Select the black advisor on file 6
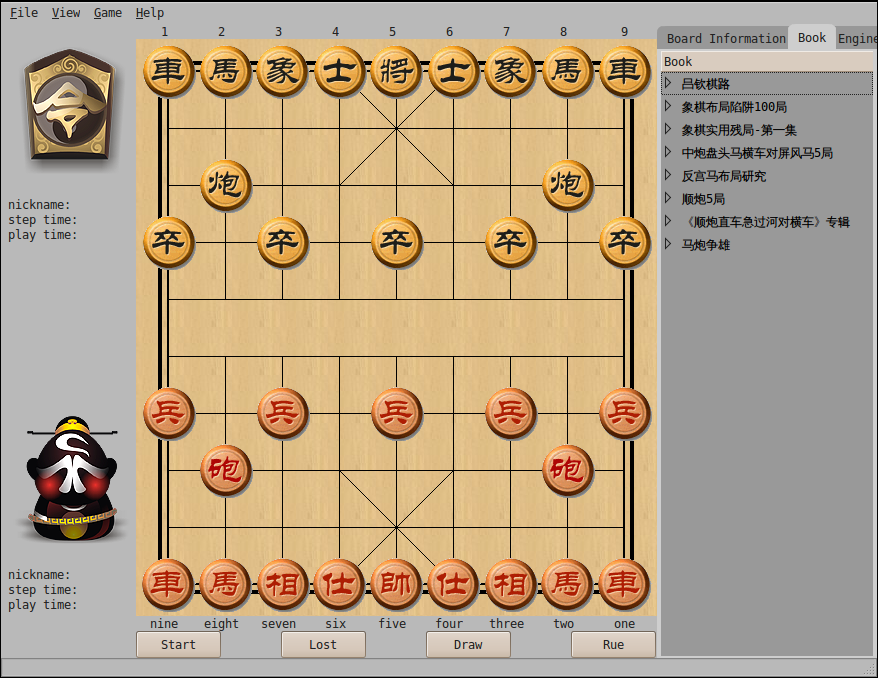Image resolution: width=878 pixels, height=678 pixels. 454,71
